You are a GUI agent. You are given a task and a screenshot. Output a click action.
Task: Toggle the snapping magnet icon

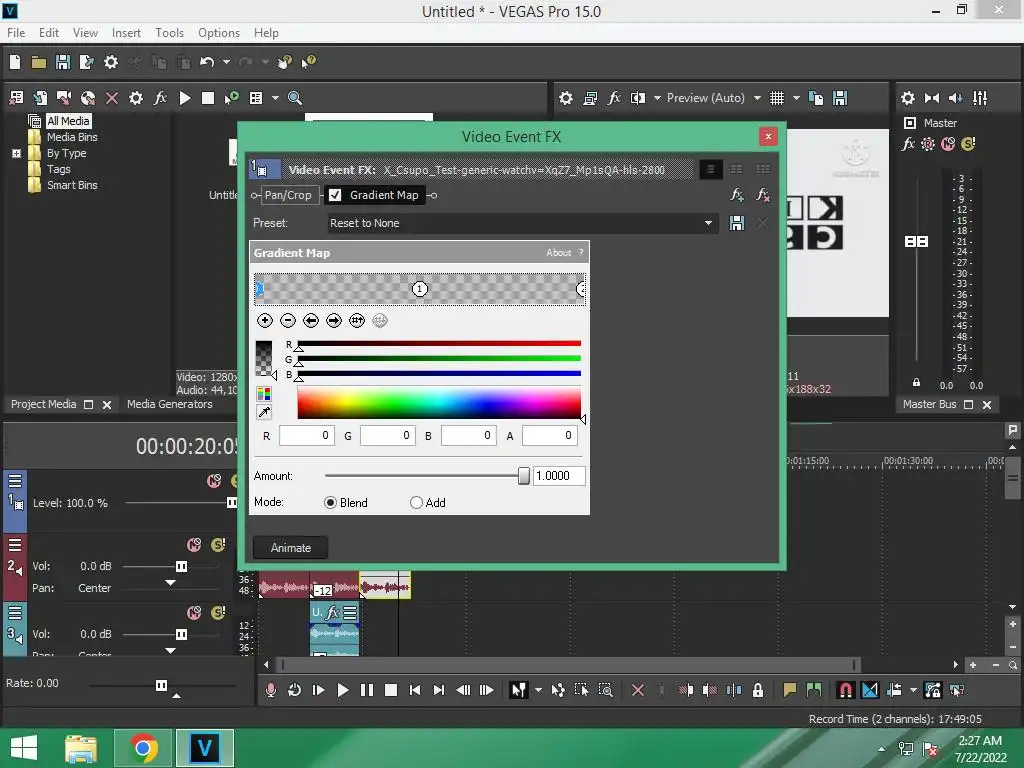845,690
